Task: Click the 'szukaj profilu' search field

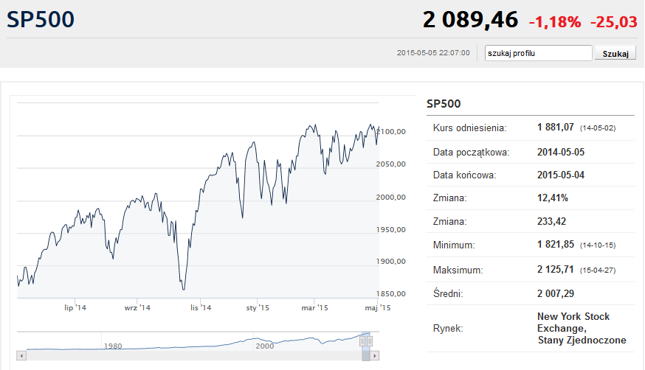Action: click(538, 53)
